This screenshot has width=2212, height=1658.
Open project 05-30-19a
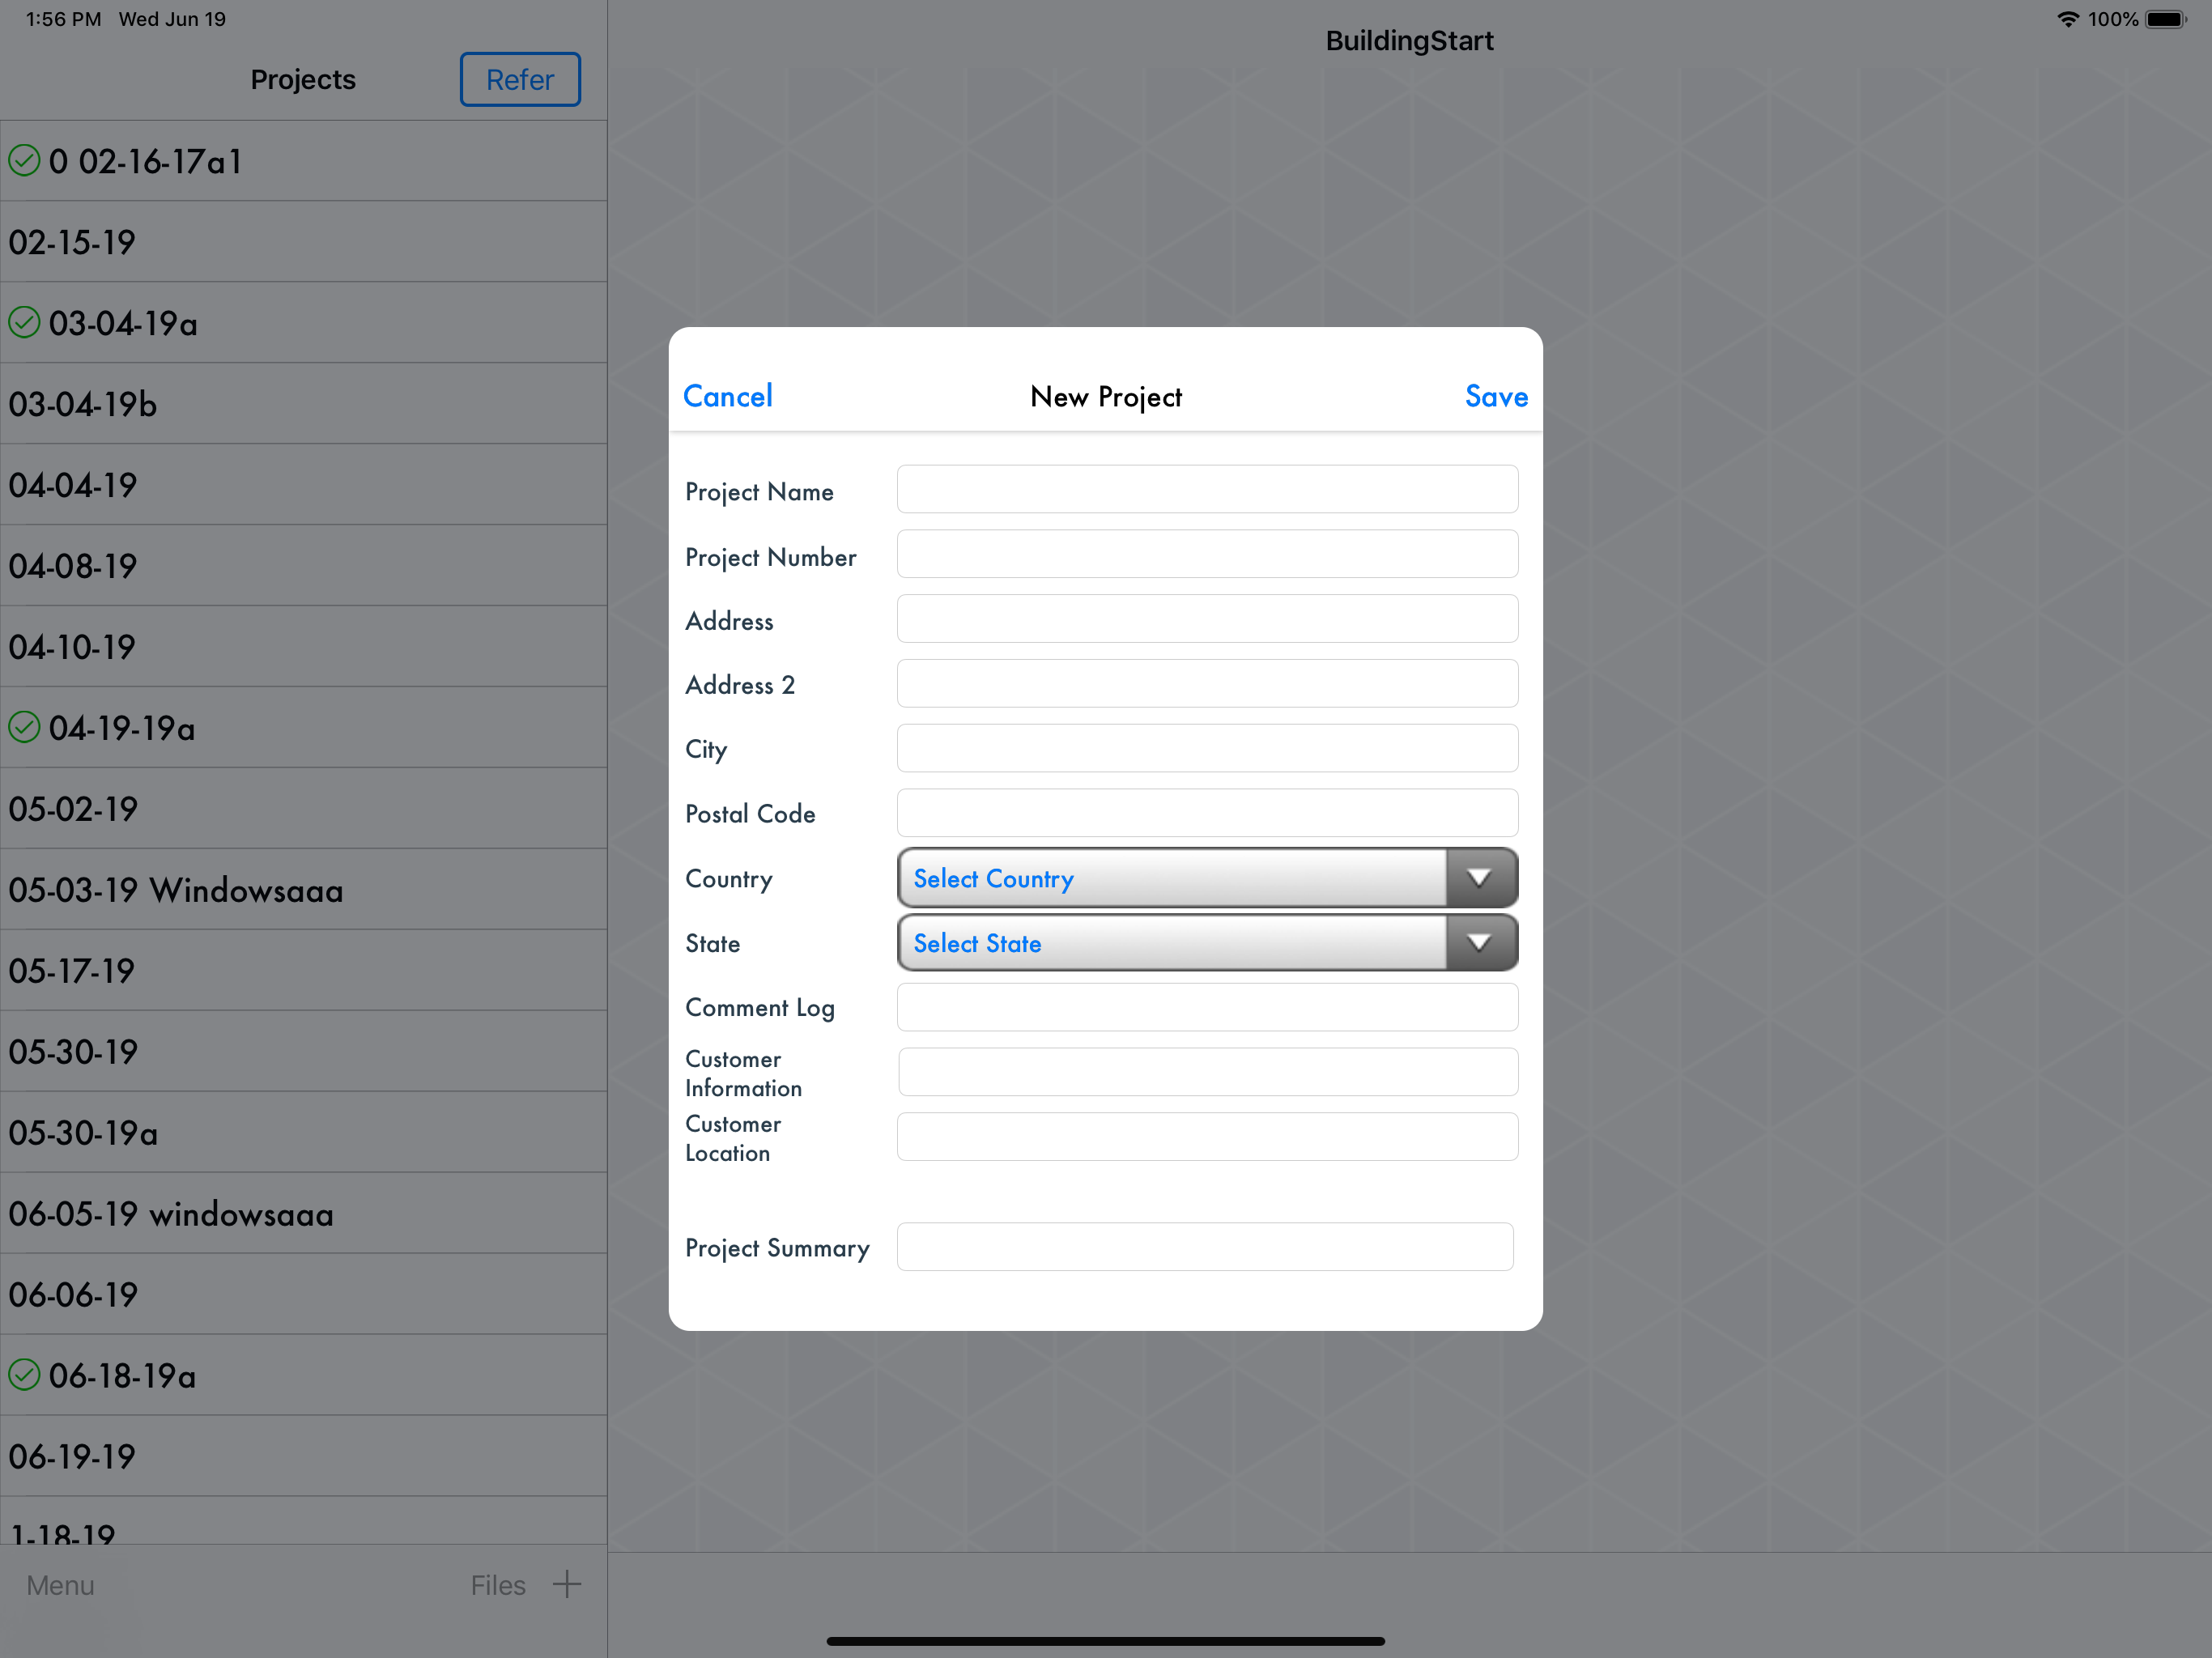(x=303, y=1133)
